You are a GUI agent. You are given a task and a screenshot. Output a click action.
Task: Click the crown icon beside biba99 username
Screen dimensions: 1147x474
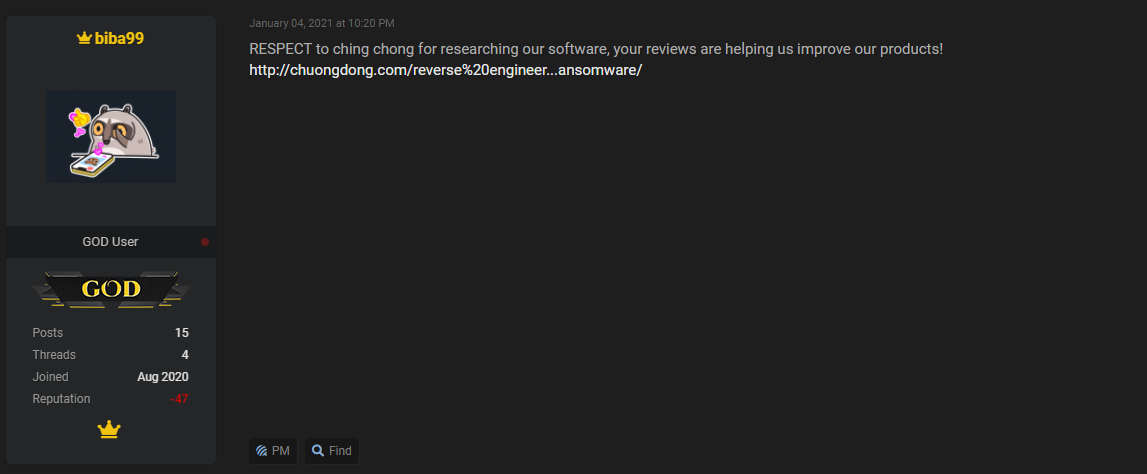click(84, 39)
